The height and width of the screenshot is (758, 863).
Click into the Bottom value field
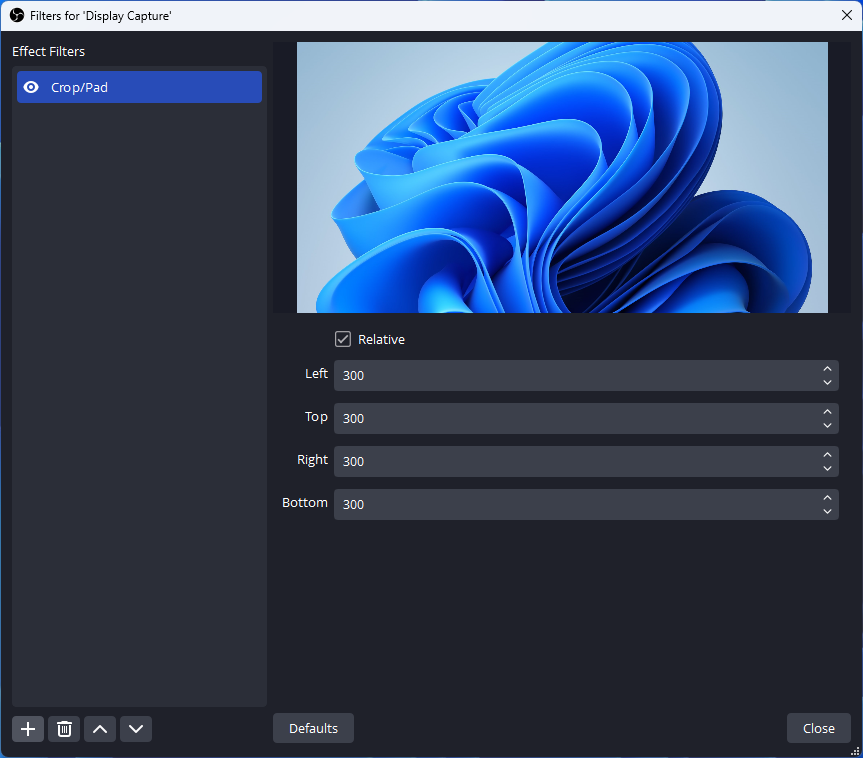coord(570,505)
